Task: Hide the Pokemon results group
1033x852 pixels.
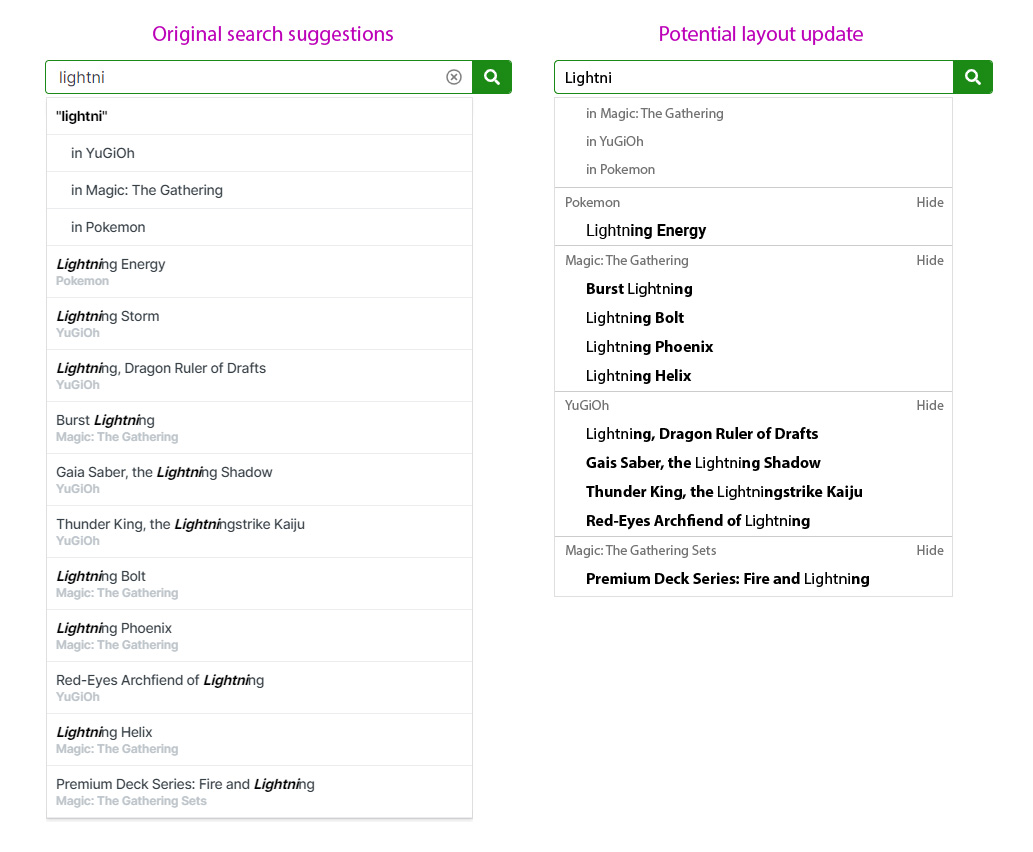Action: click(x=930, y=202)
